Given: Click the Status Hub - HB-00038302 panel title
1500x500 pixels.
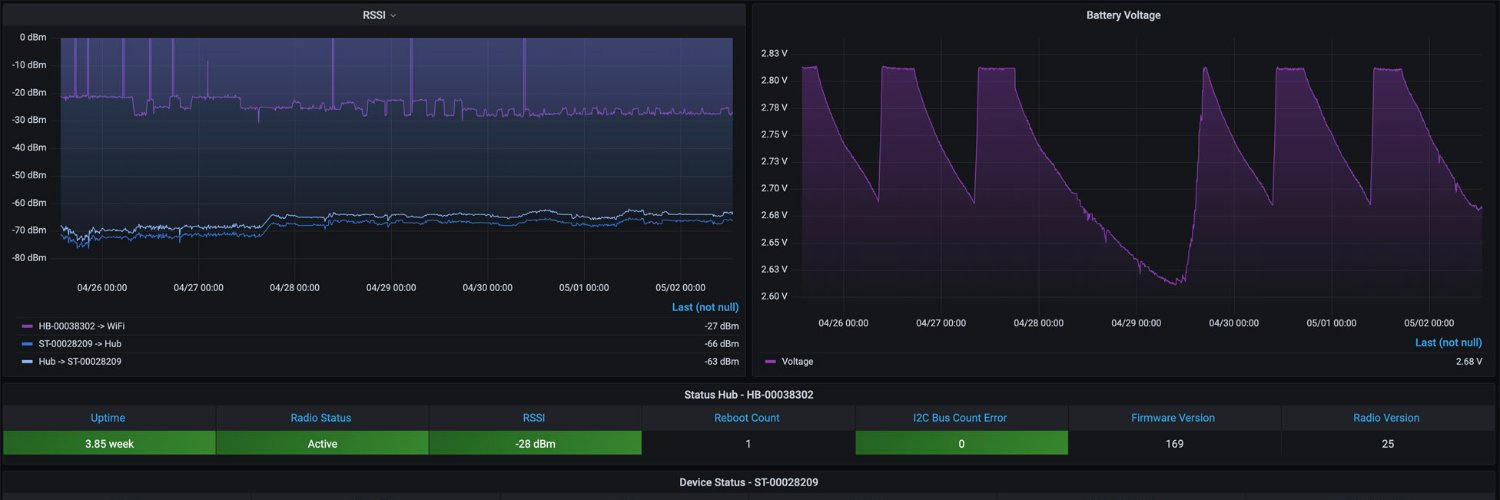Looking at the screenshot, I should pos(749,395).
